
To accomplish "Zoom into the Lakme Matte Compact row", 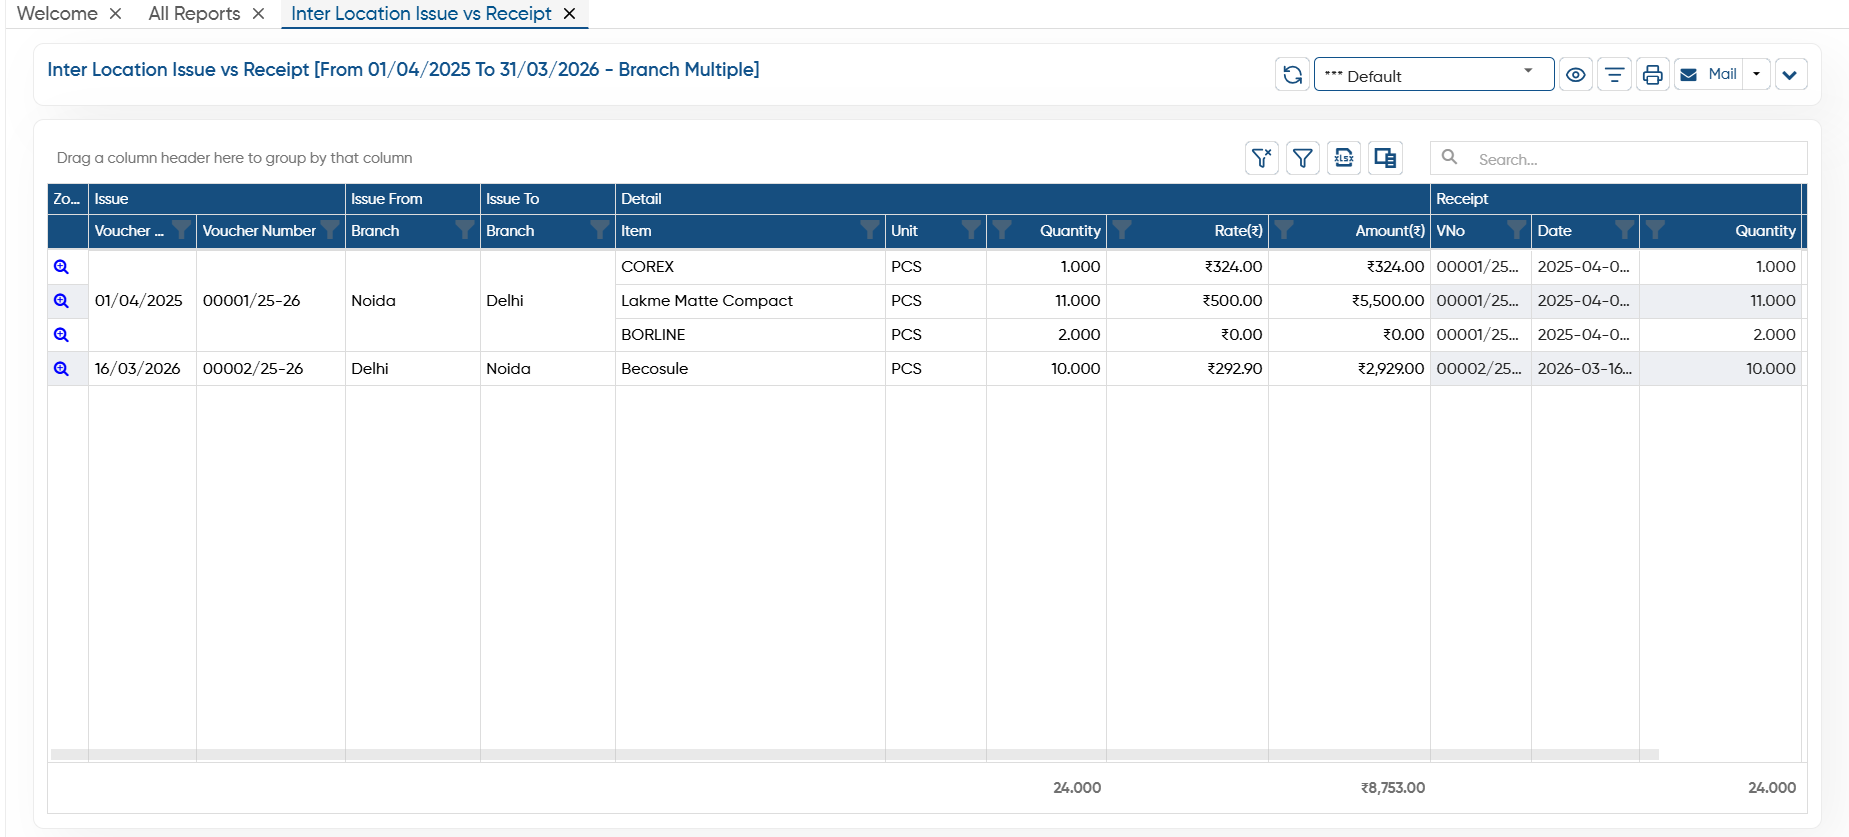I will tap(61, 301).
